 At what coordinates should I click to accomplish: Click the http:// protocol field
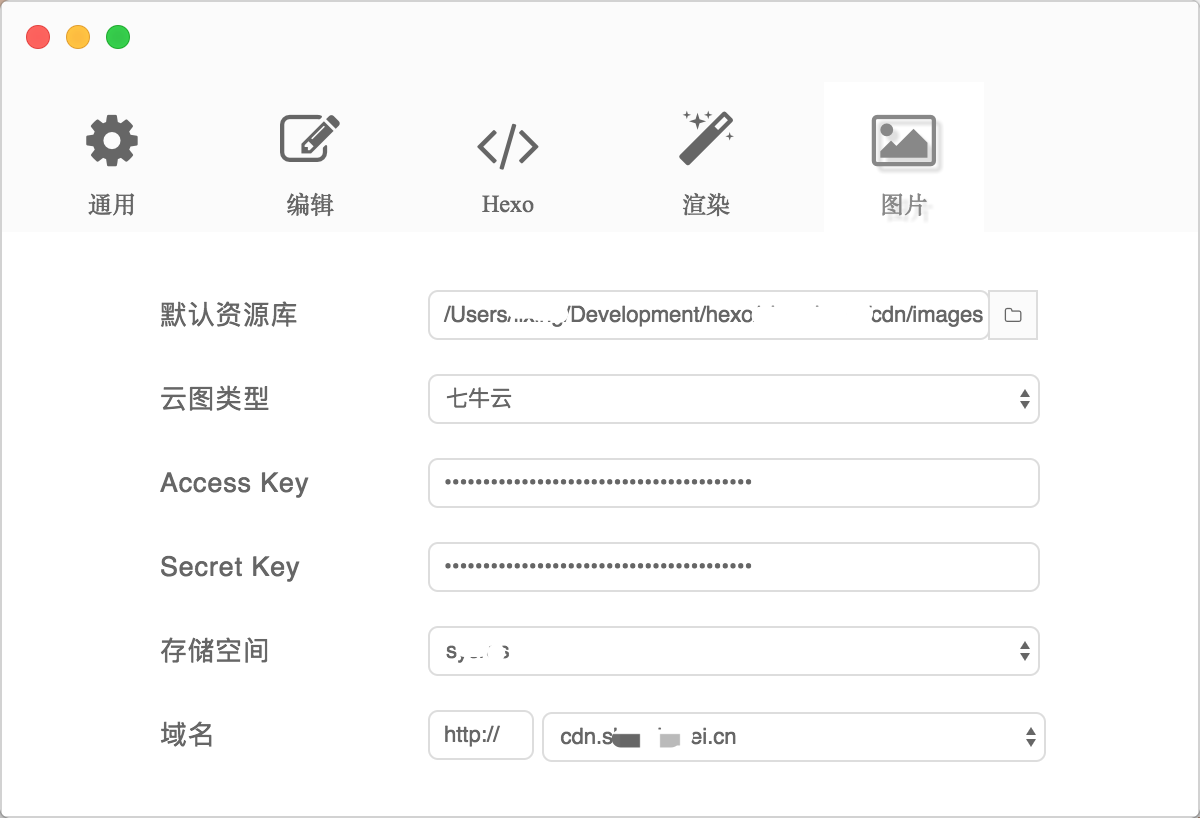(x=481, y=736)
